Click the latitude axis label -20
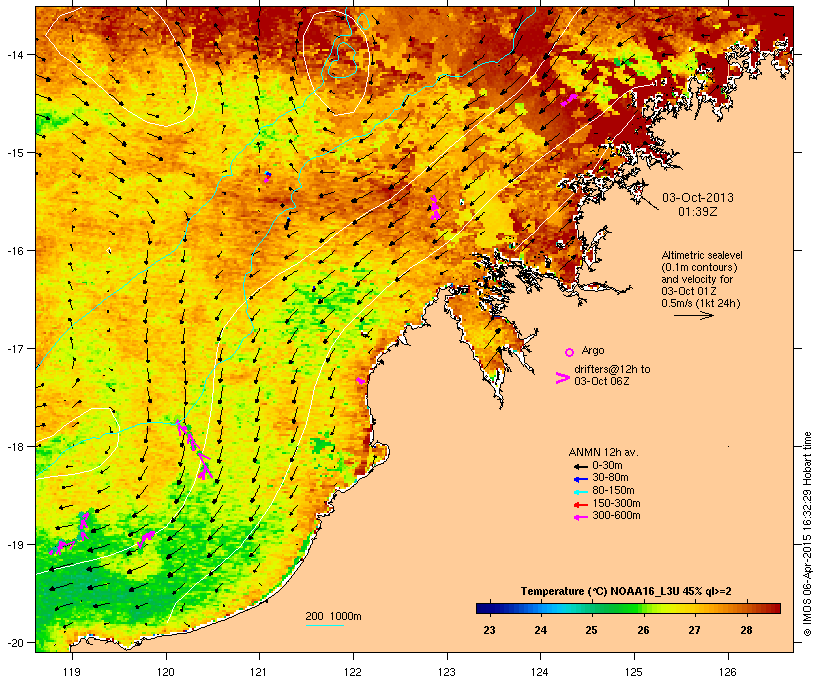The image size is (820, 680). click(14, 643)
